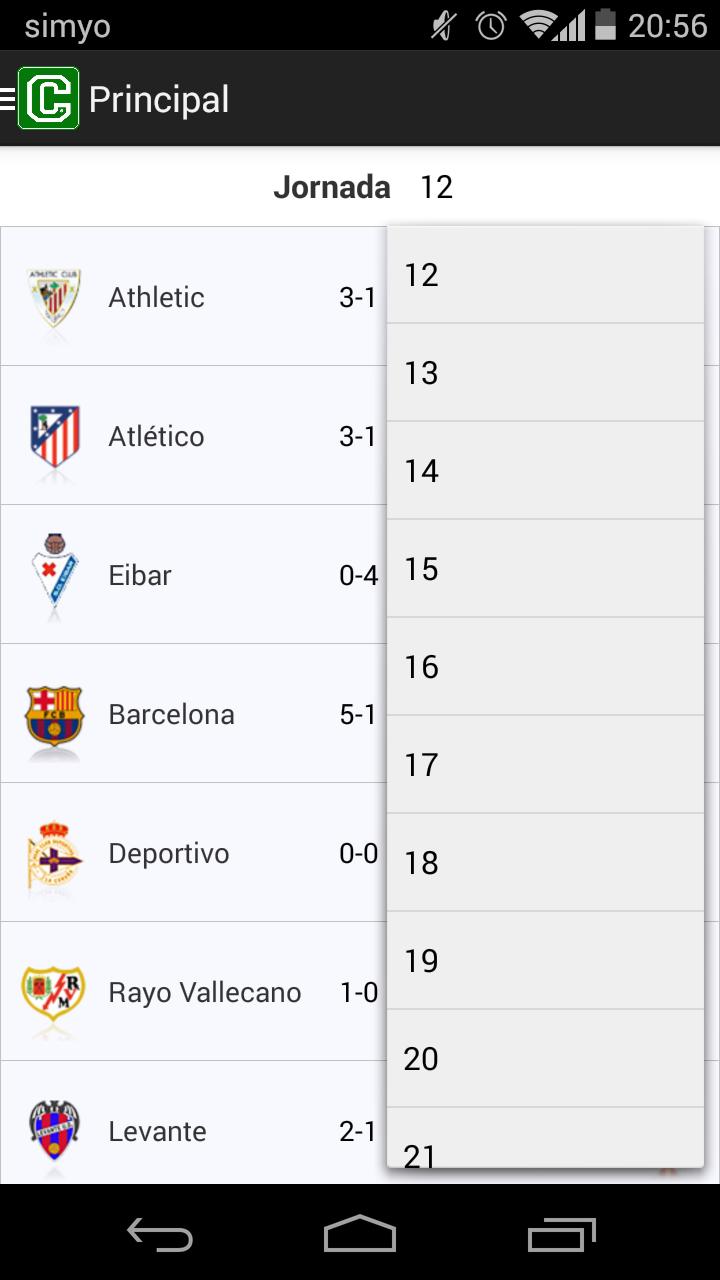Choose jornada 18 in the dropdown

tap(545, 862)
